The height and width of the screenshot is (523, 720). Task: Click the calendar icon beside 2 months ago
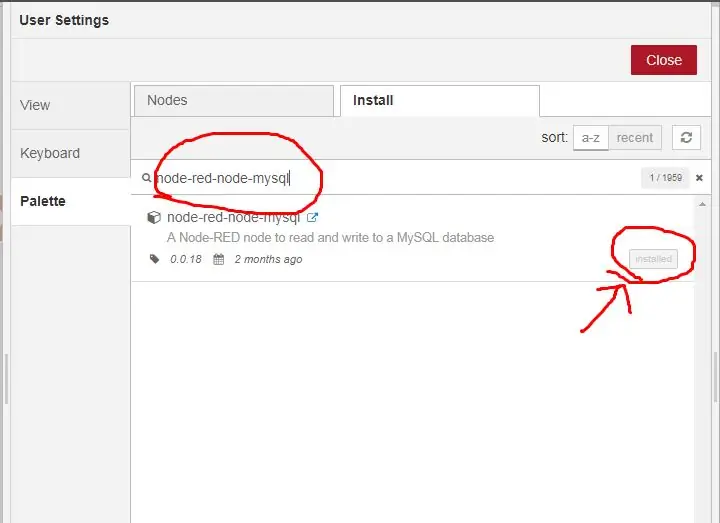click(219, 259)
